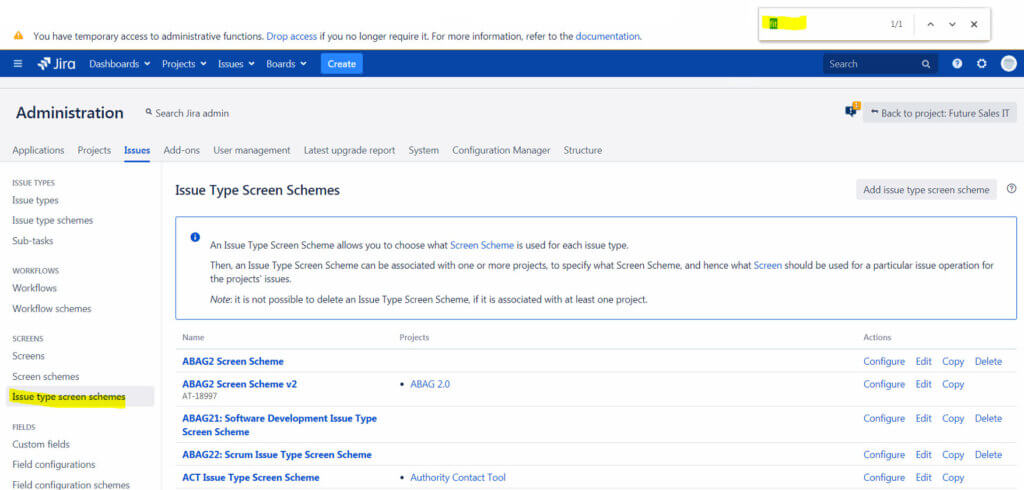This screenshot has height=490, width=1024.
Task: Open Configuration Manager tab
Action: pyautogui.click(x=502, y=150)
